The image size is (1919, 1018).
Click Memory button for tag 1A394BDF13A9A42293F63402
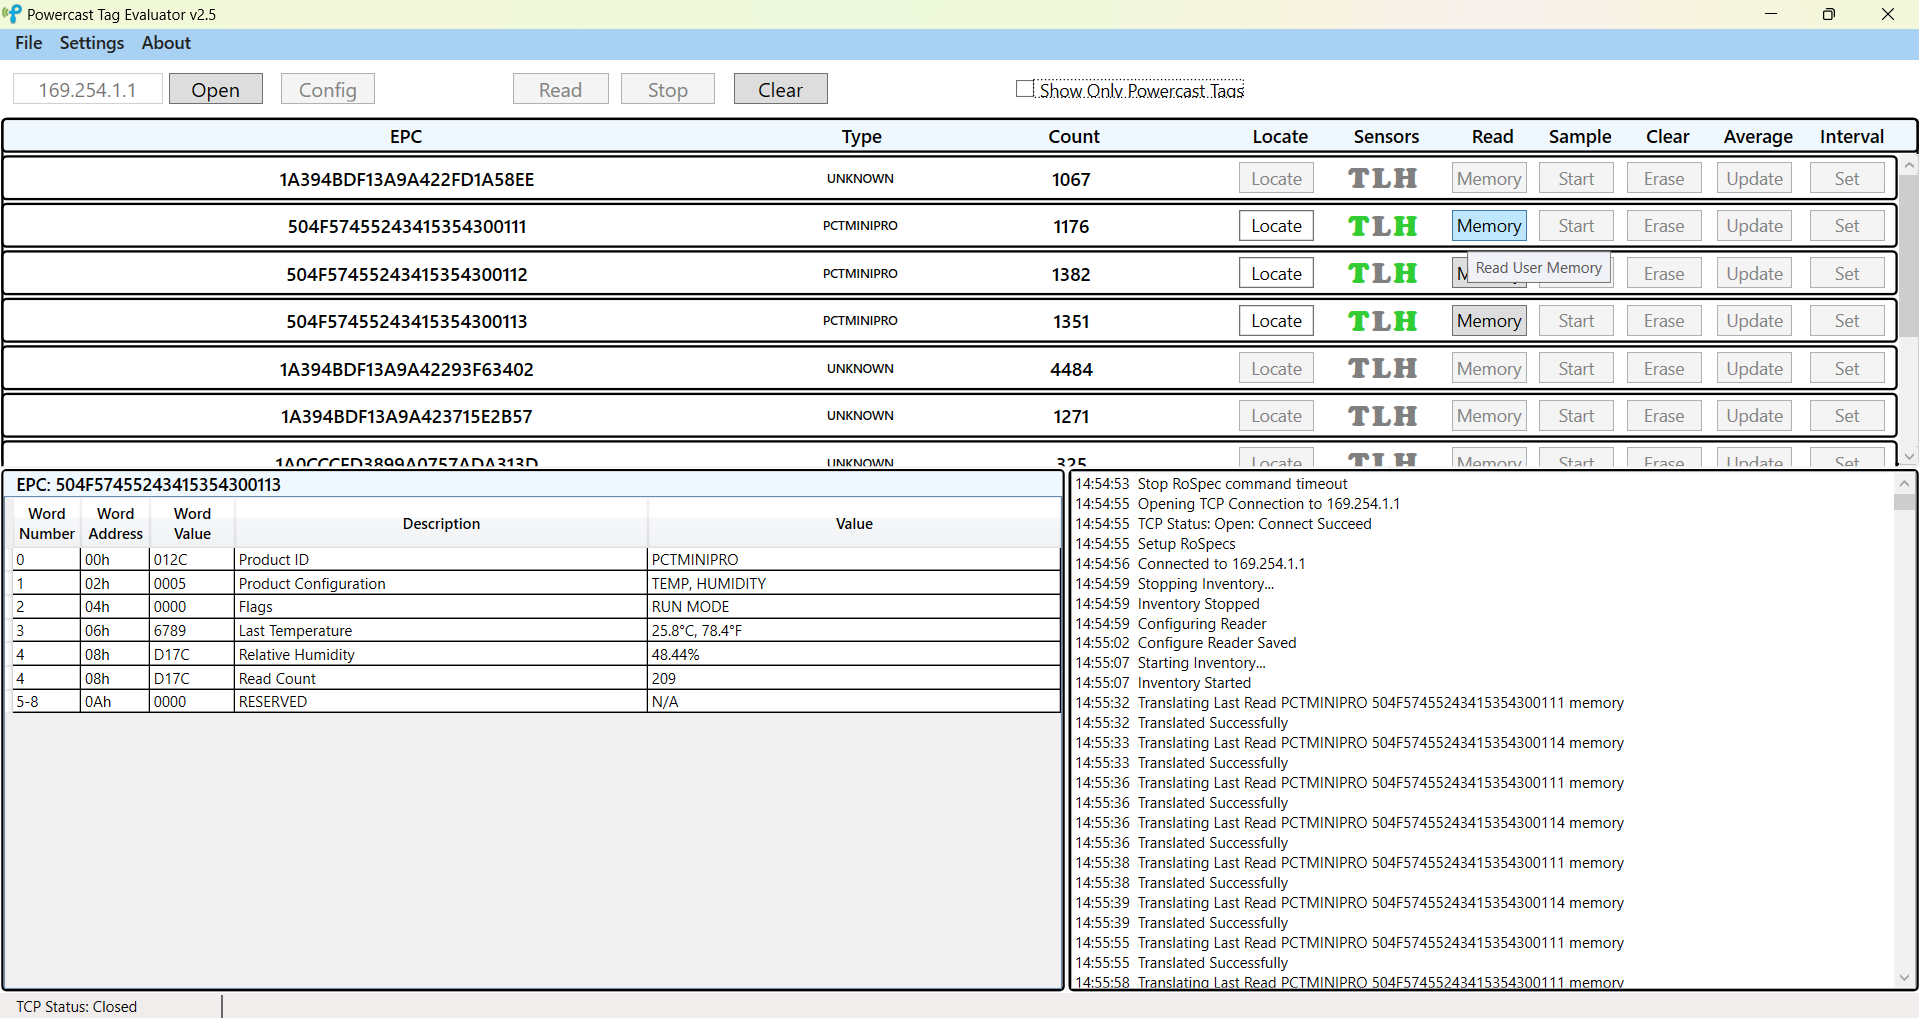click(1489, 368)
